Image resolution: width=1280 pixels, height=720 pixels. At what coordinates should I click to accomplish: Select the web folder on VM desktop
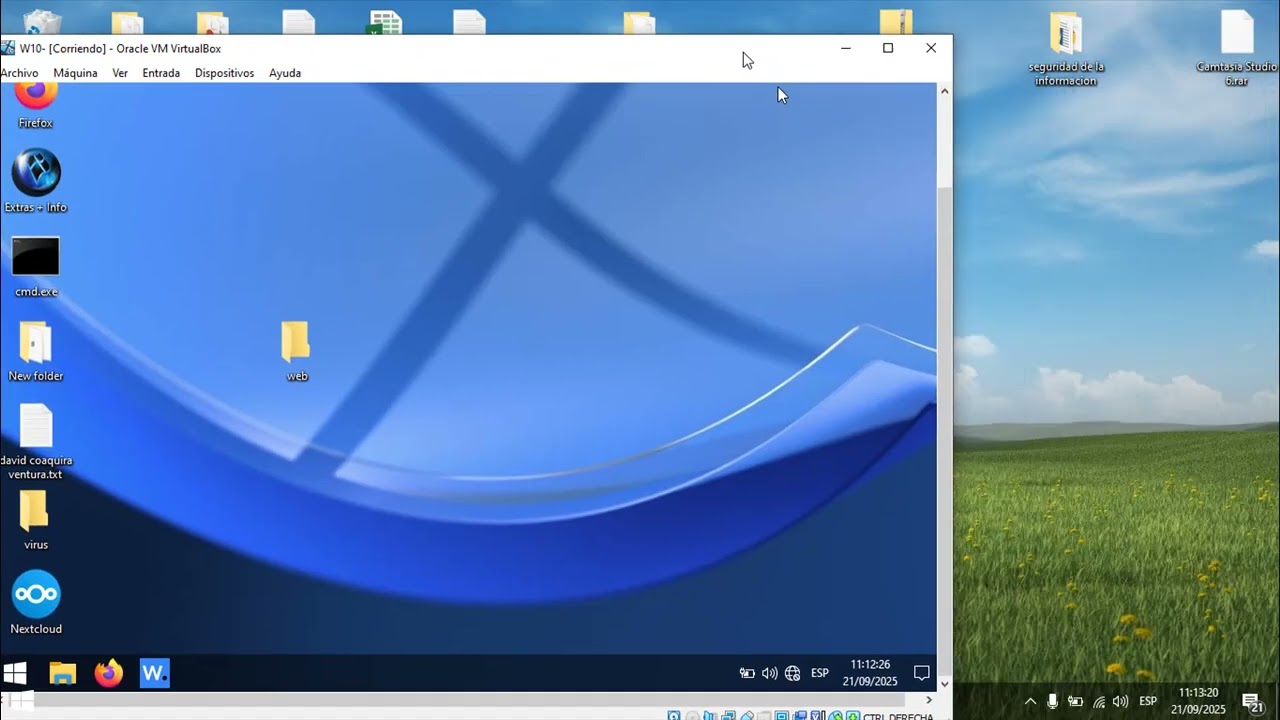(x=296, y=351)
